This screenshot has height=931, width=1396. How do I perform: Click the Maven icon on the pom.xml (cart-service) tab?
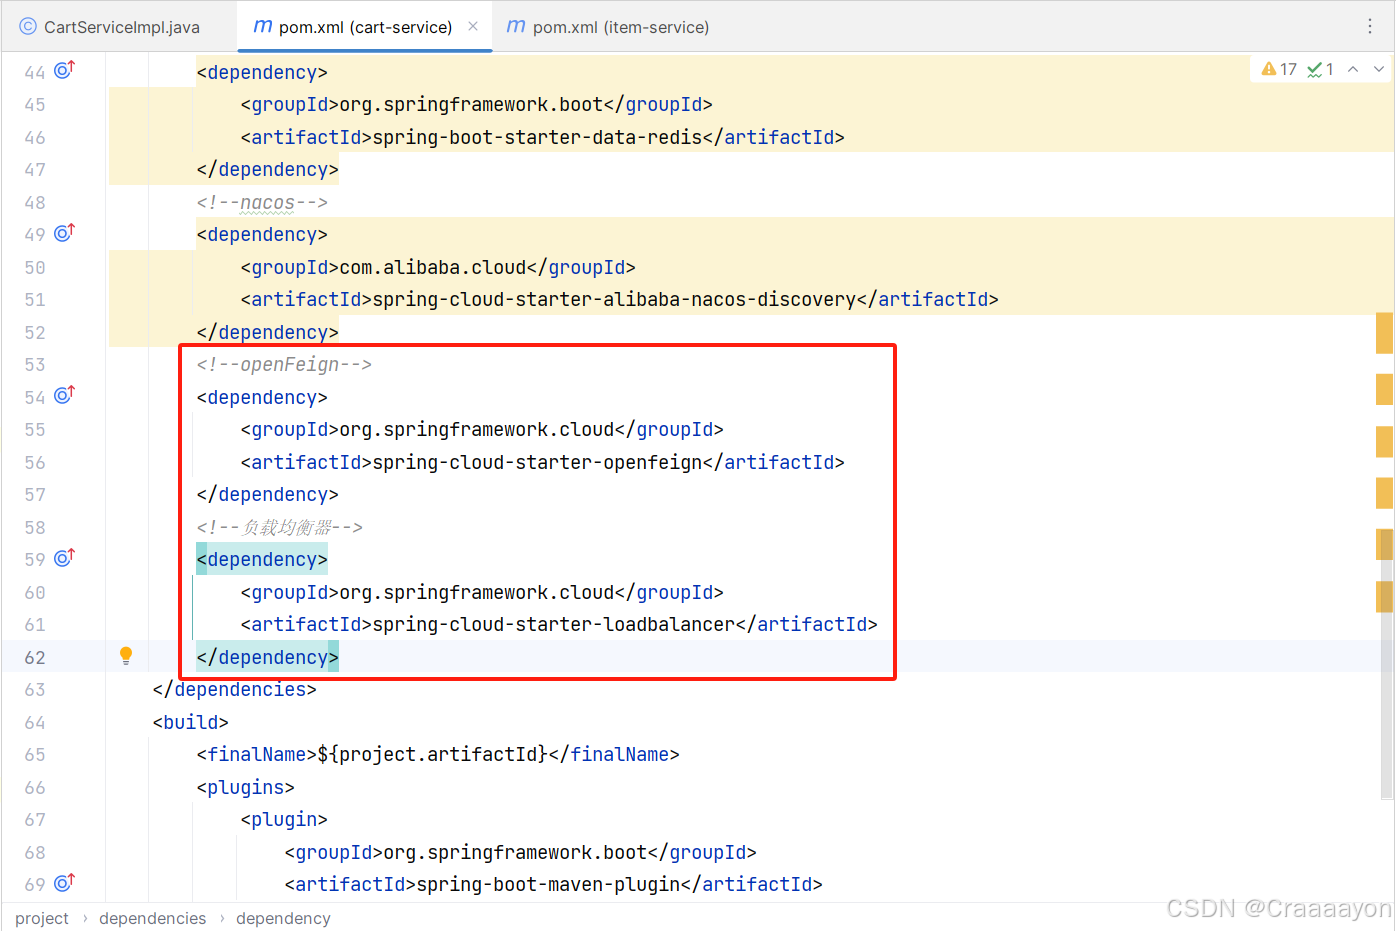pyautogui.click(x=261, y=27)
